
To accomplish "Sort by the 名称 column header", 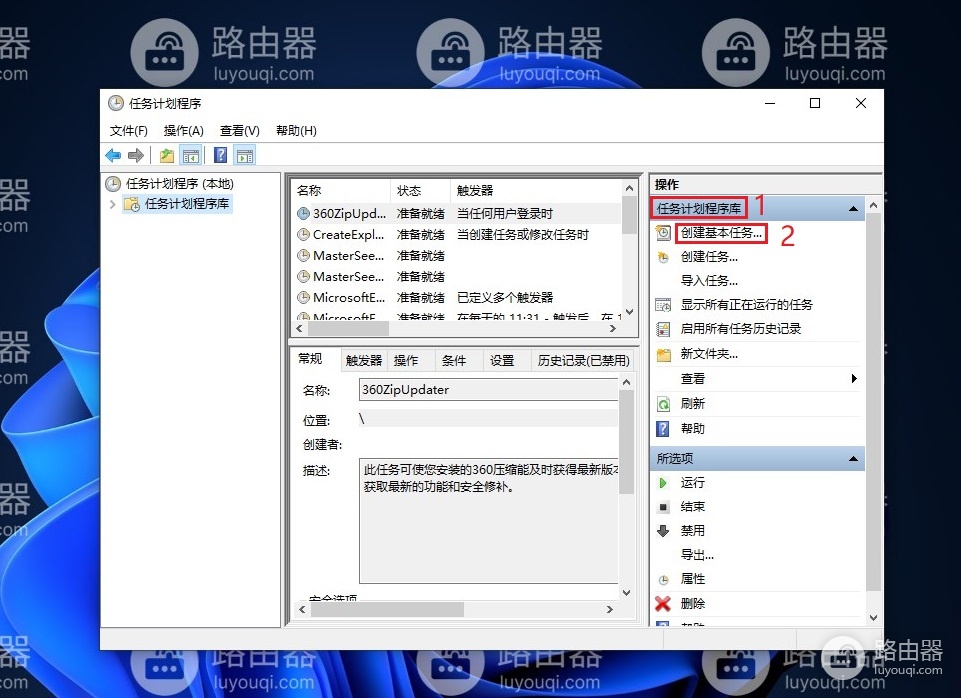I will coord(341,191).
